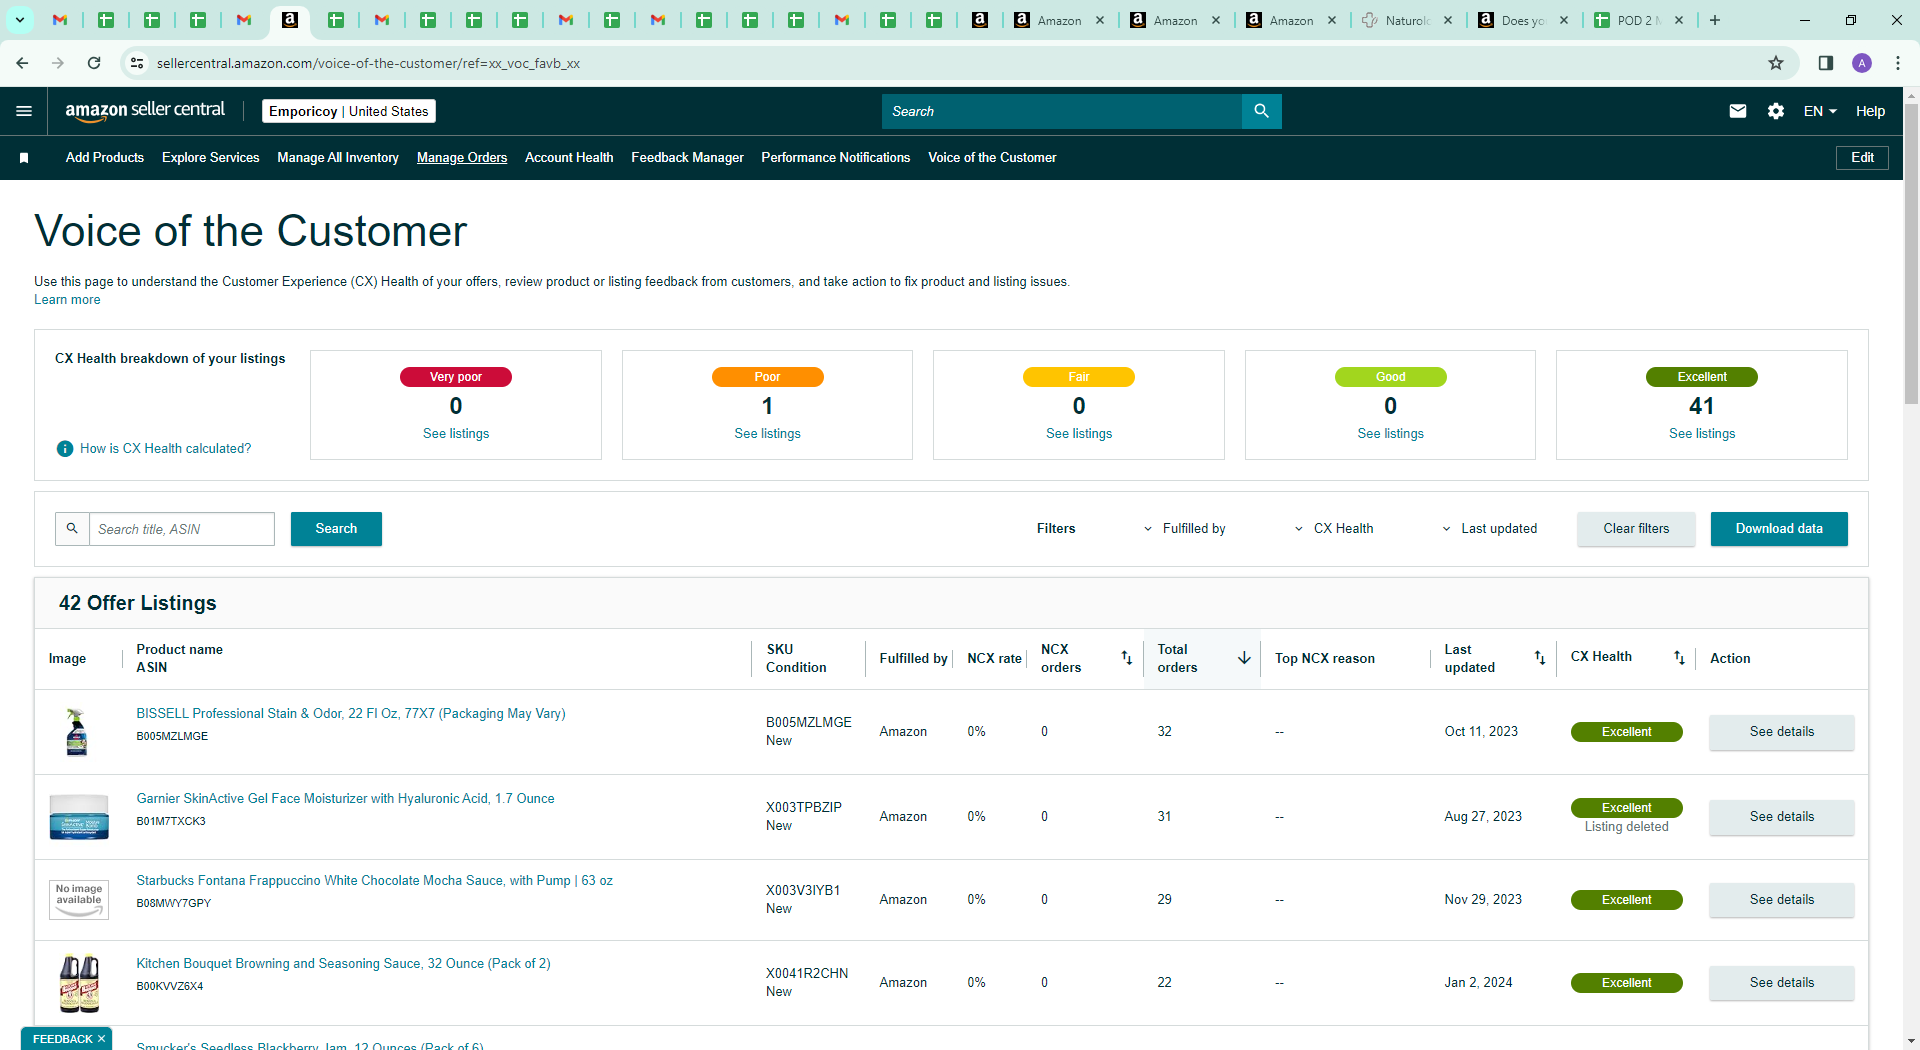Open the settings gear icon
The image size is (1920, 1050).
click(x=1776, y=111)
